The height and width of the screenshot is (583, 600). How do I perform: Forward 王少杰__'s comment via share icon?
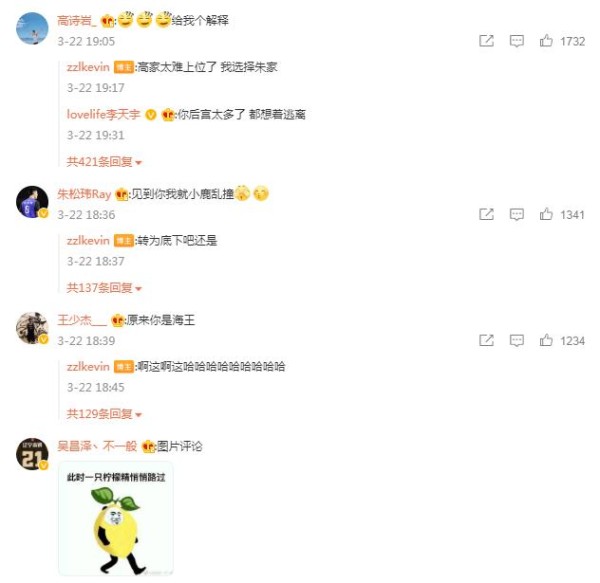486,340
